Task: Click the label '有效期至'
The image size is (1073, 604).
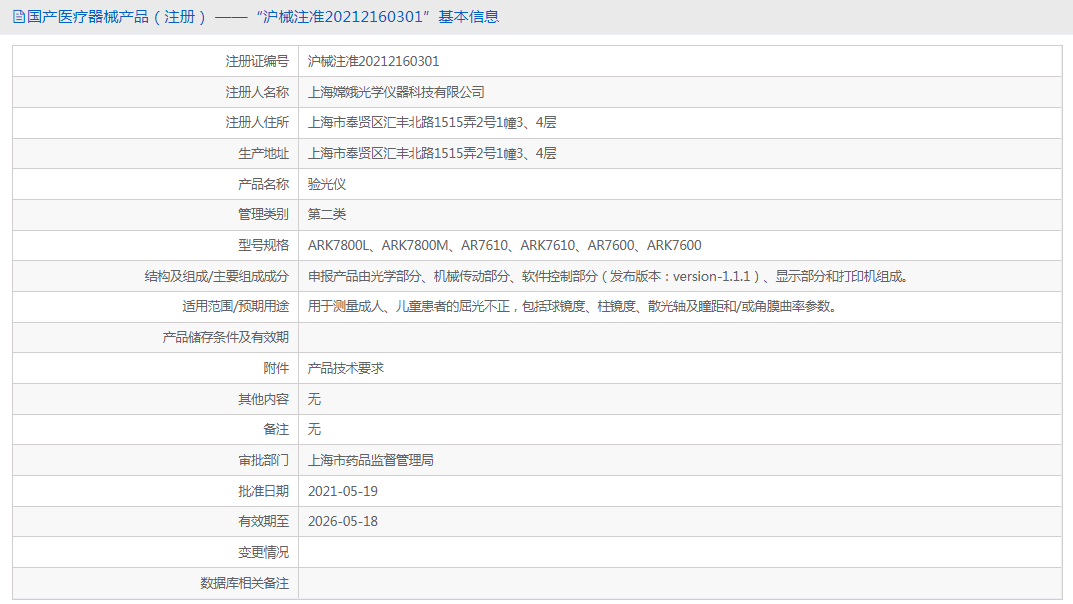Action: [263, 521]
